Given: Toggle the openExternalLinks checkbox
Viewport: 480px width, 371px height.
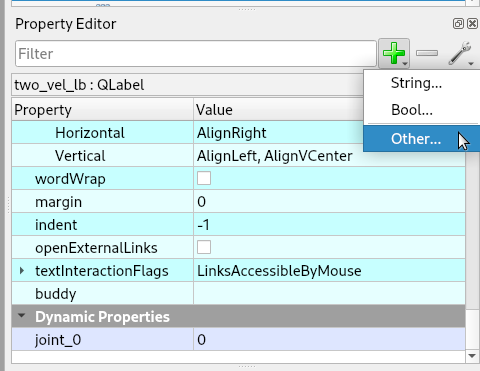Looking at the screenshot, I should [x=204, y=247].
